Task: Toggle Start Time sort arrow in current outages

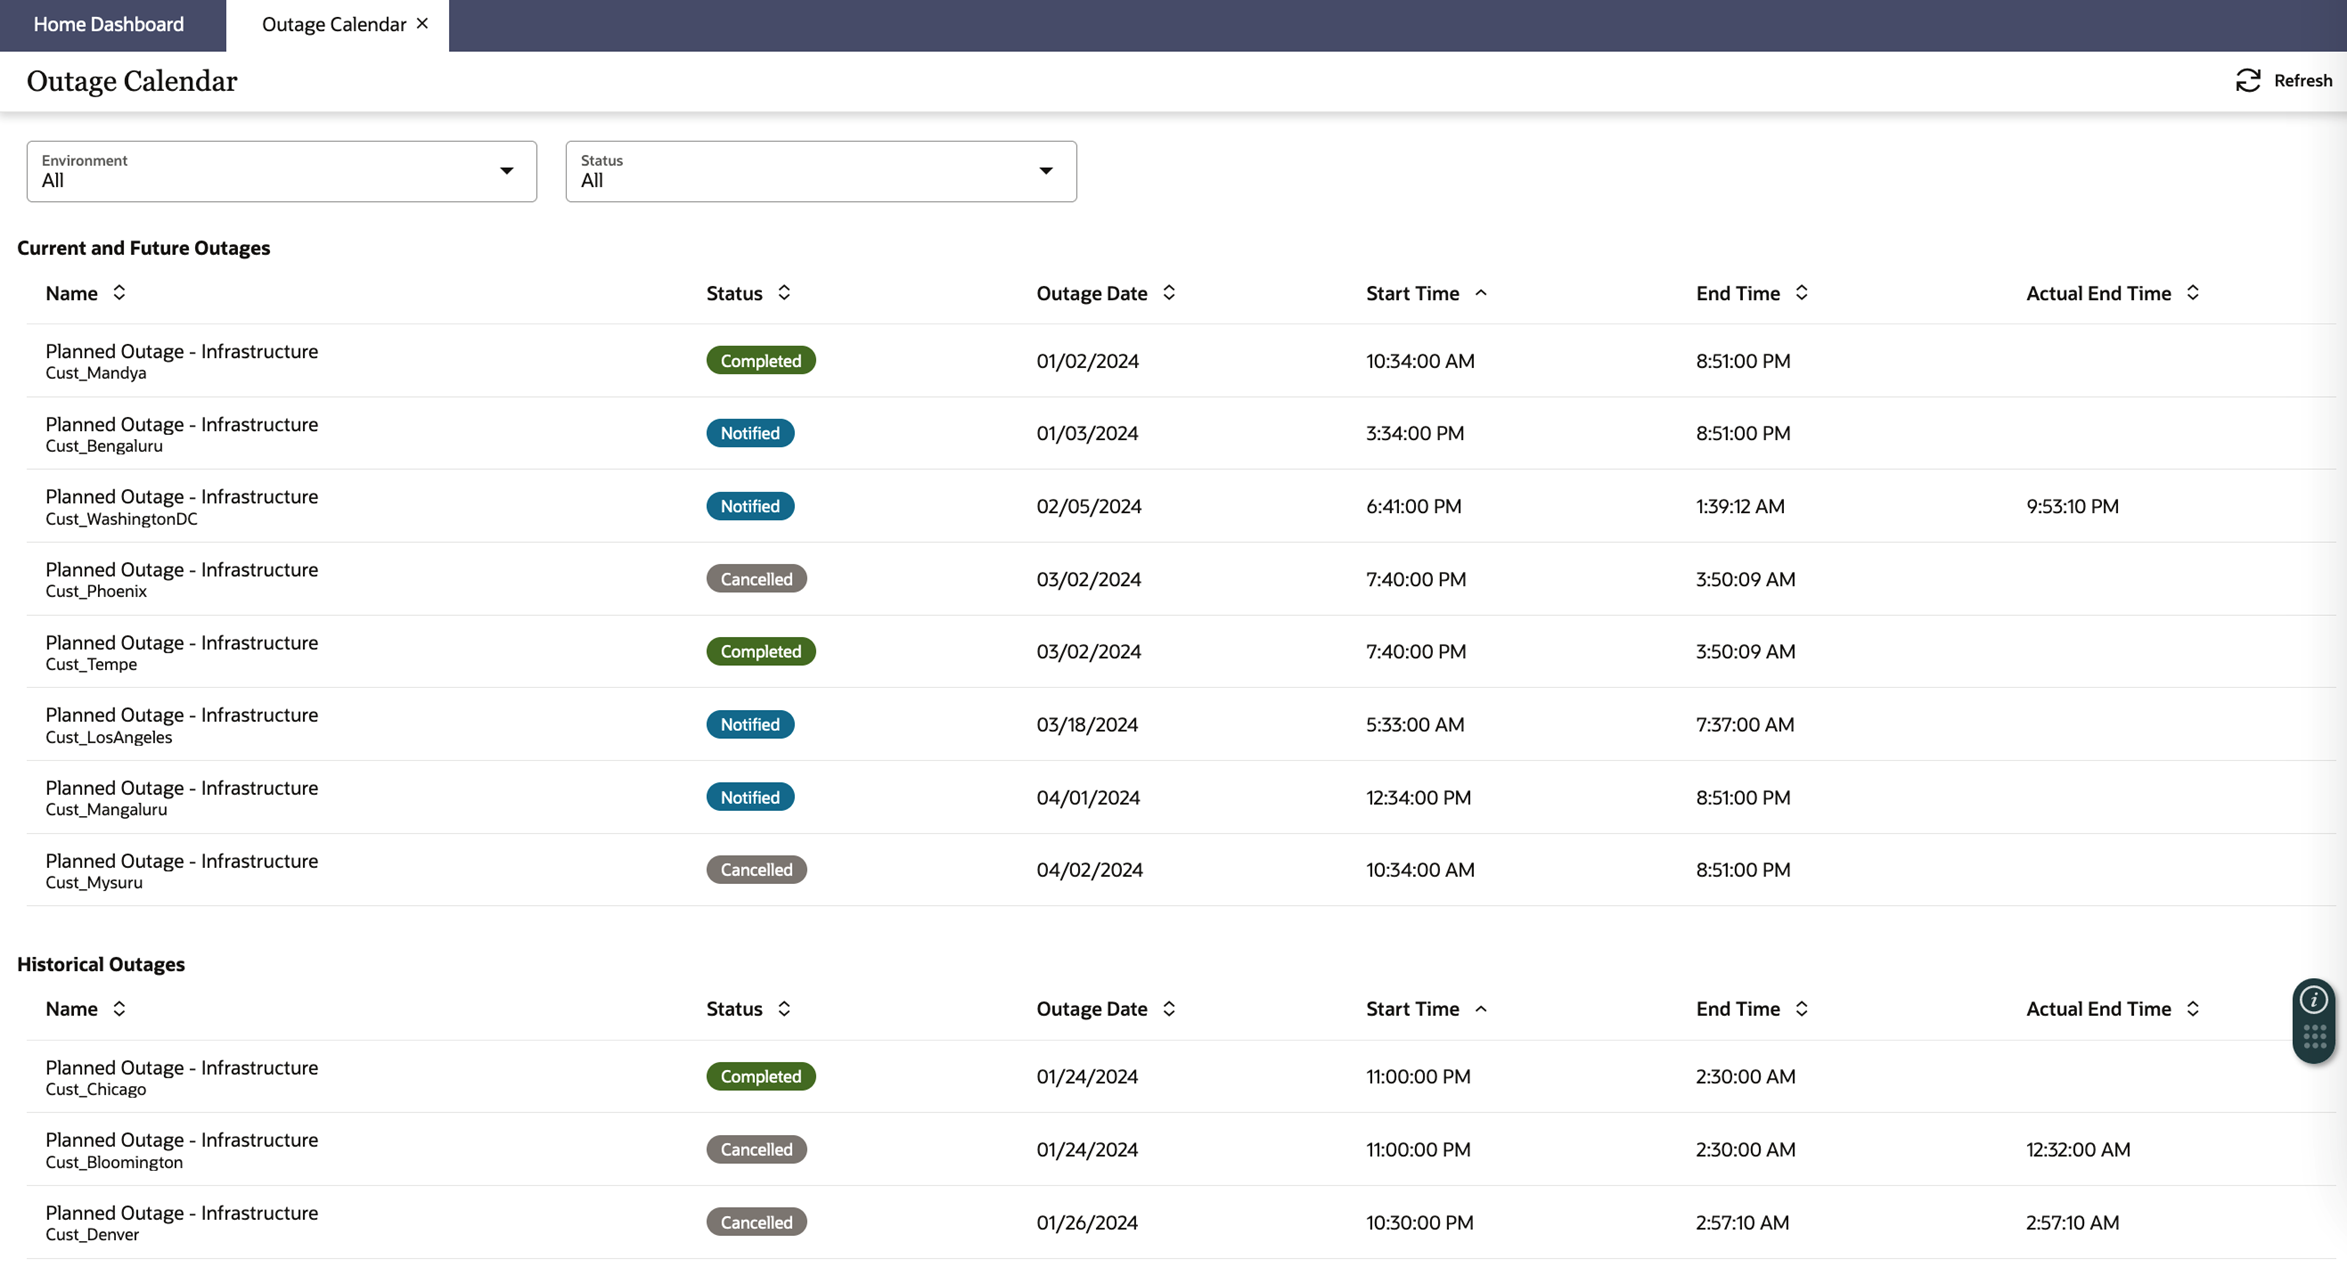Action: click(1481, 293)
